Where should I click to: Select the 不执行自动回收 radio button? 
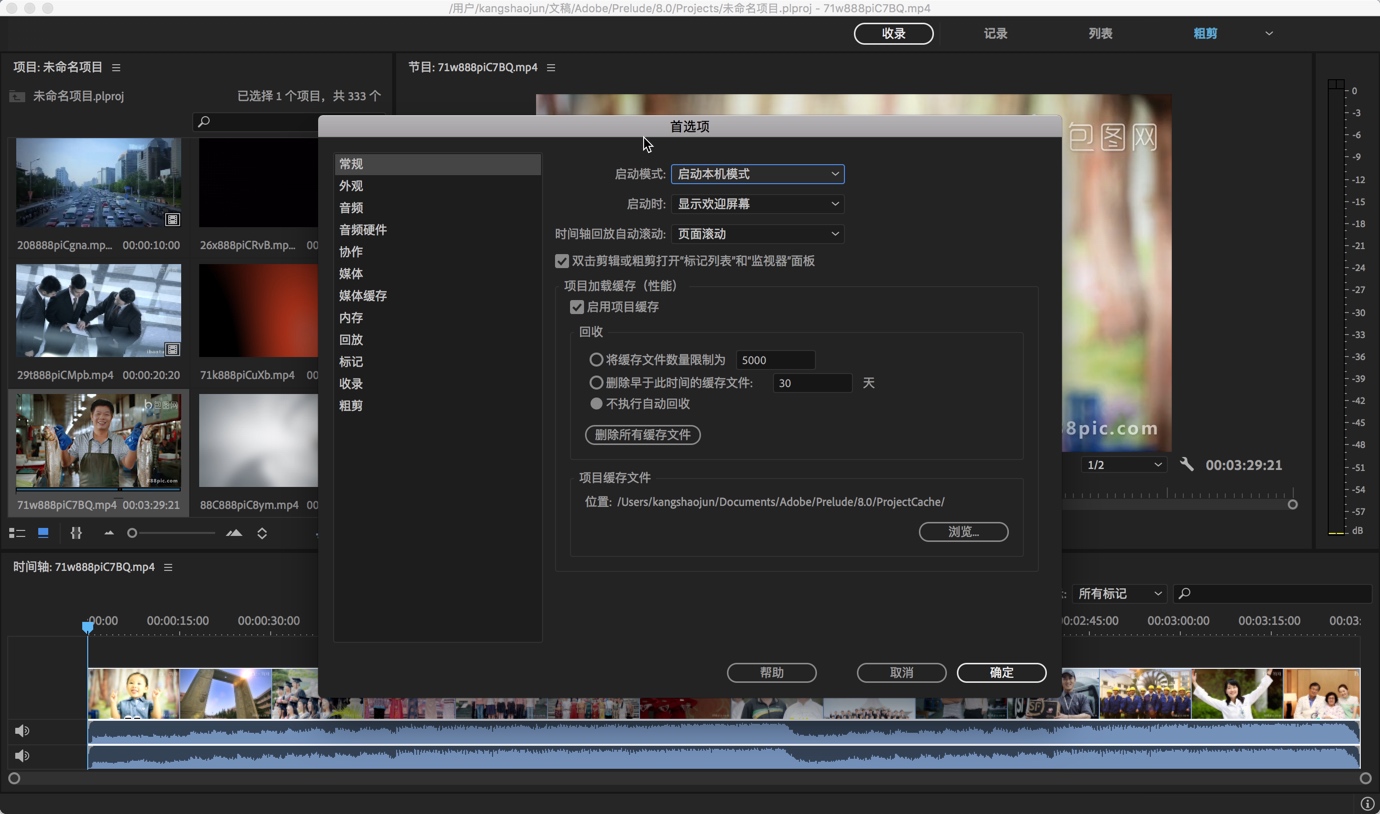click(596, 404)
